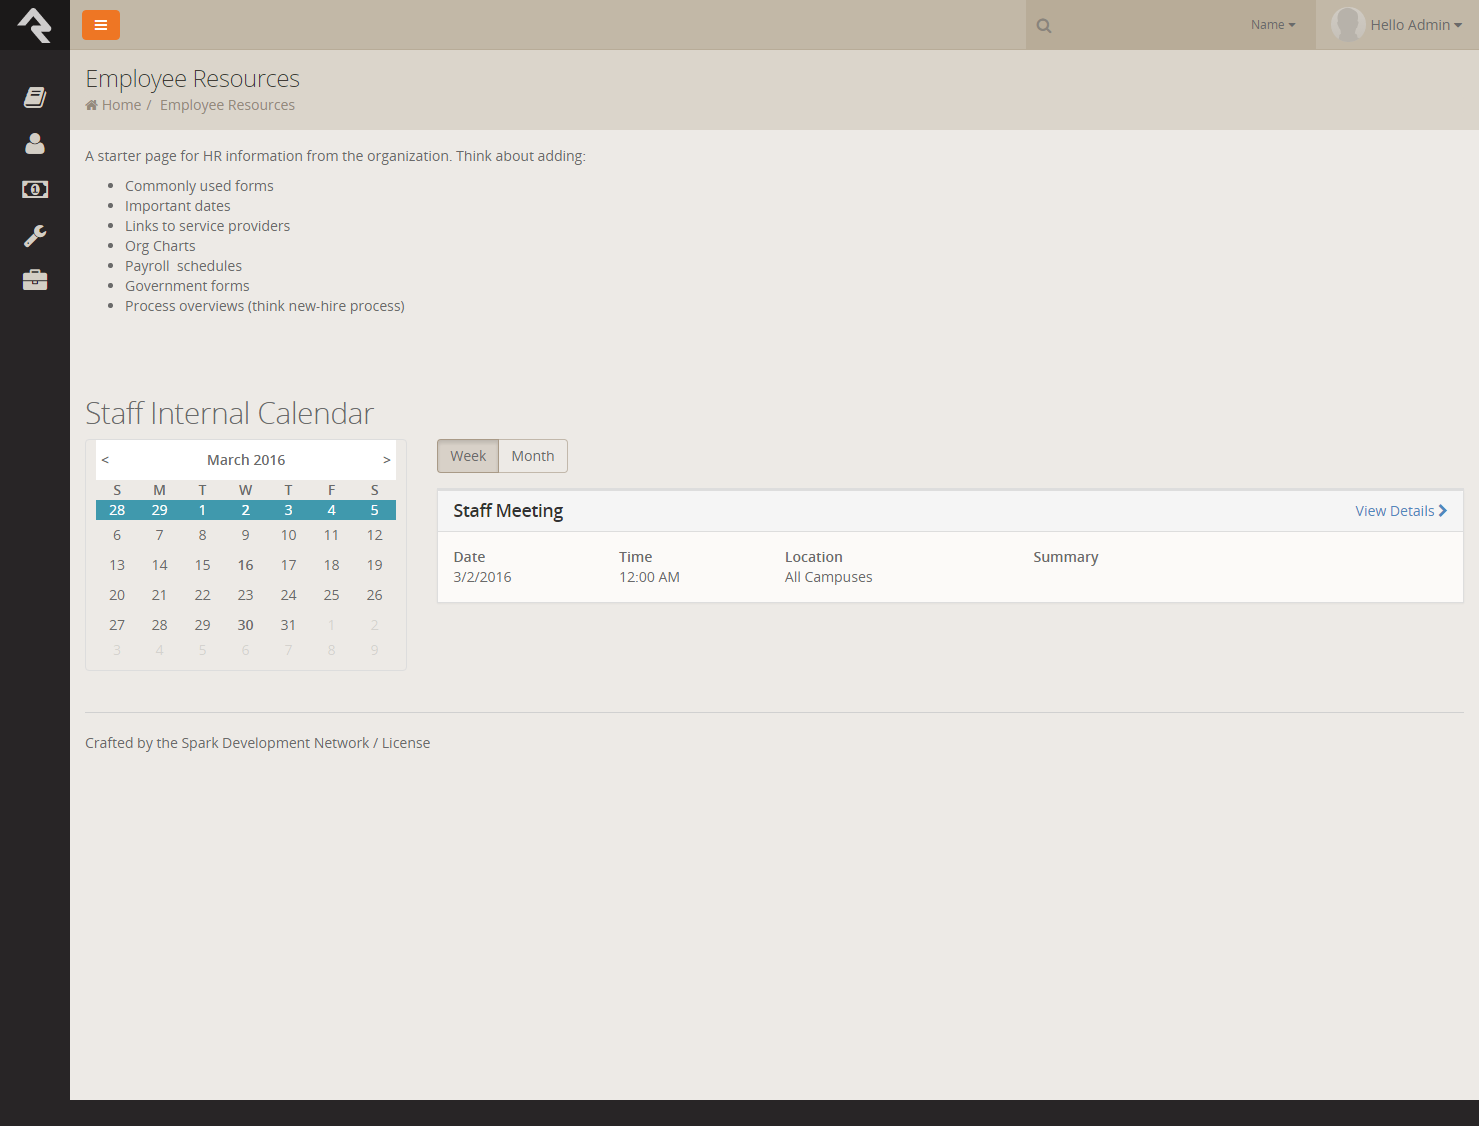The image size is (1479, 1126).
Task: Click the Rock logo in top-left corner
Action: [x=35, y=25]
